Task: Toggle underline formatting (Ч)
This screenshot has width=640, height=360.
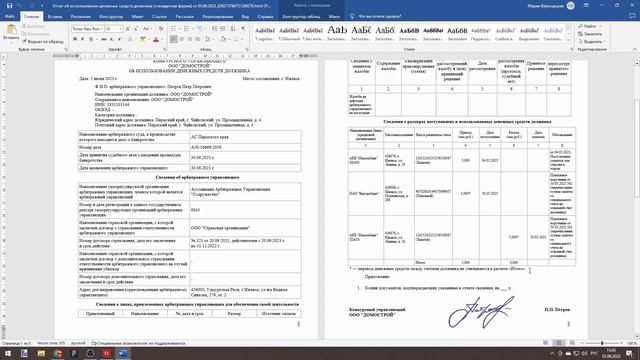Action: (91, 39)
